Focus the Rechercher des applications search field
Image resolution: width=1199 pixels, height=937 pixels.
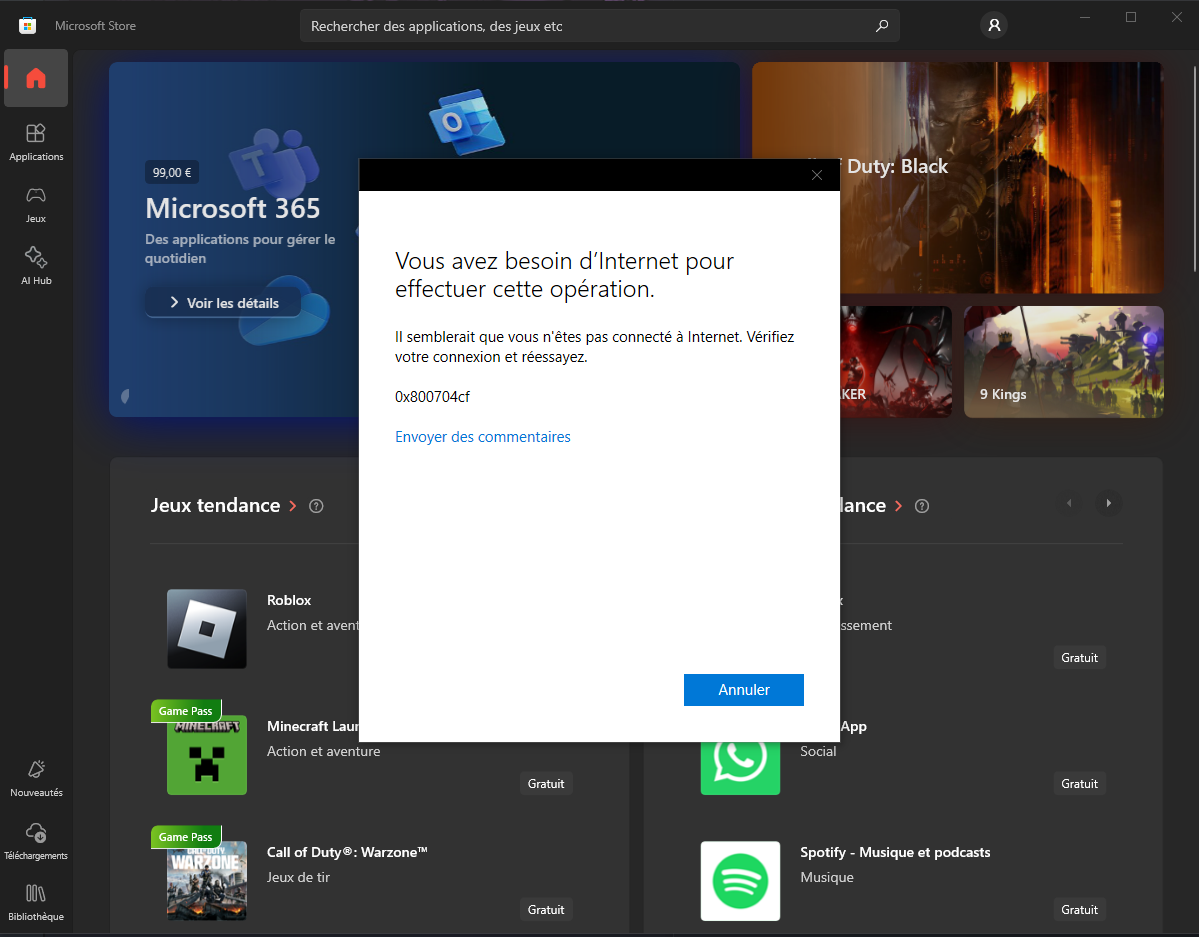600,26
